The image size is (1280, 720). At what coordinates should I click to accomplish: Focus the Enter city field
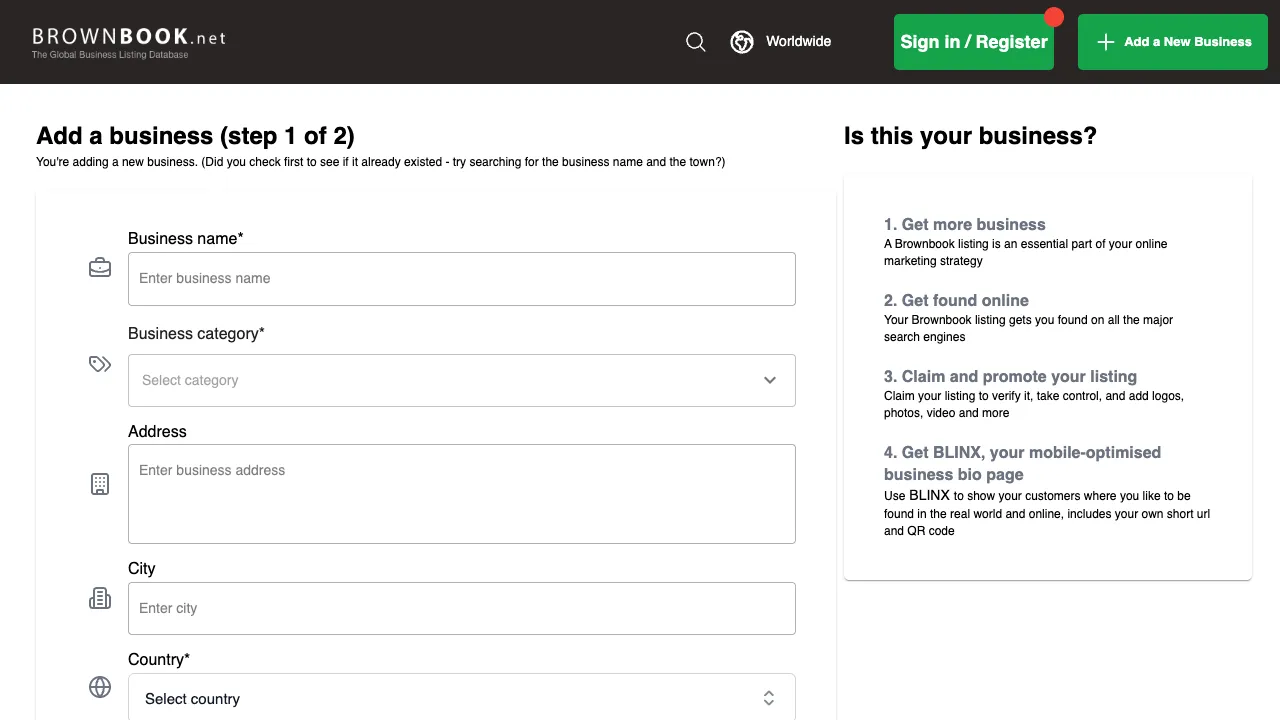click(x=462, y=608)
